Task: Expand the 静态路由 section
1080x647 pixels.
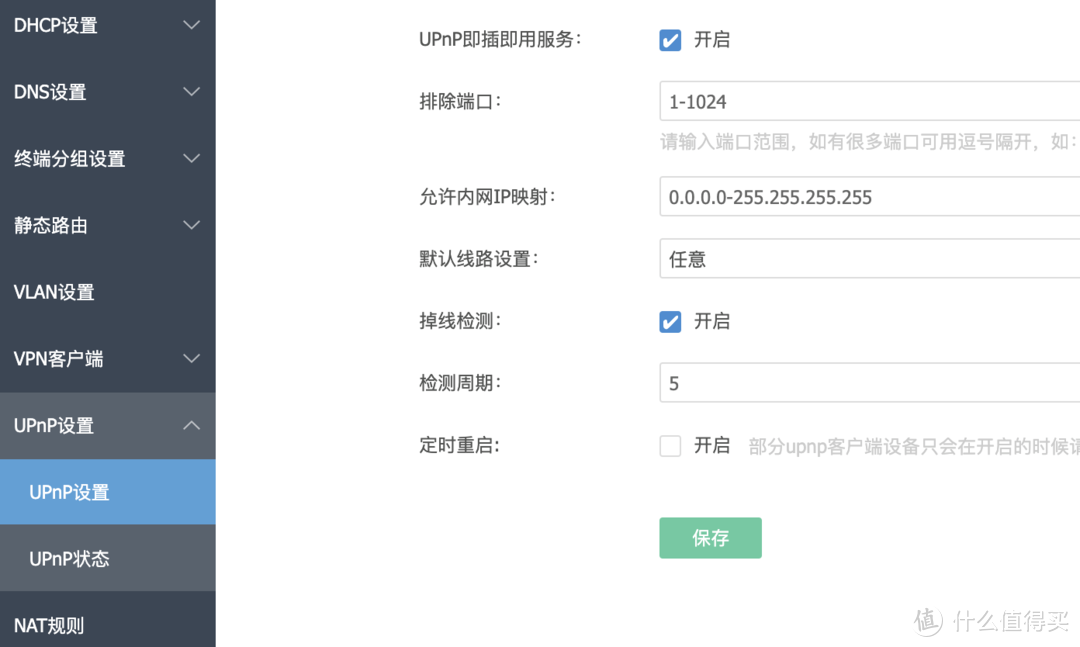Action: point(107,225)
